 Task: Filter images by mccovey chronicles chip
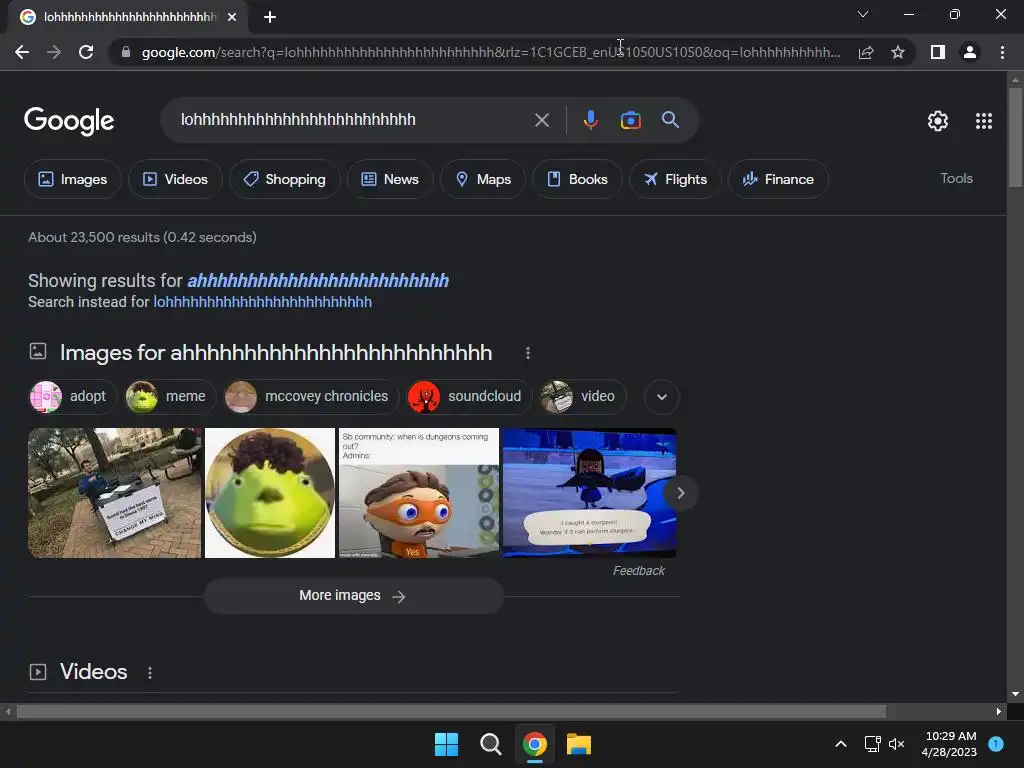point(311,396)
